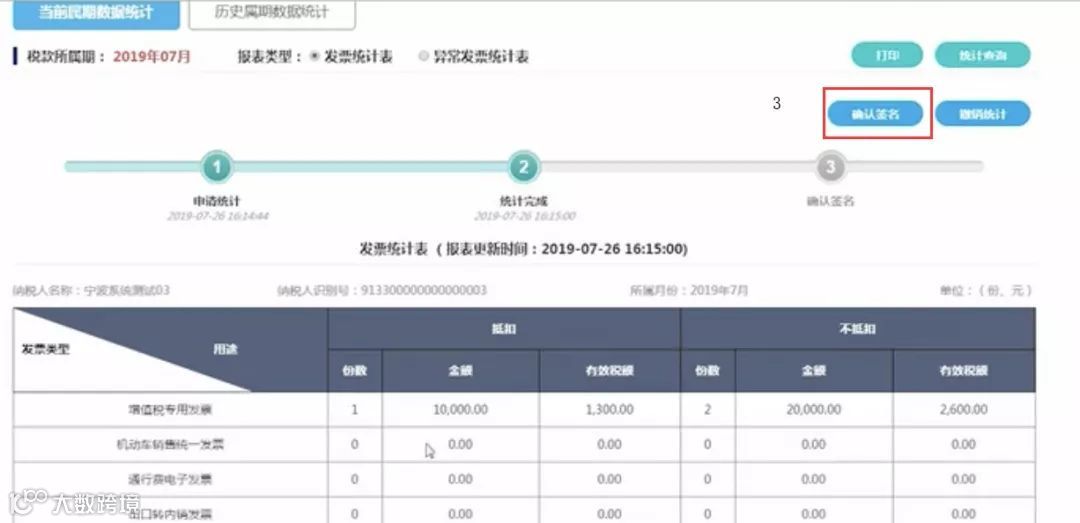Screen dimensions: 1080x523
Task: Click the 20,000.00 amount cell
Action: coord(813,409)
